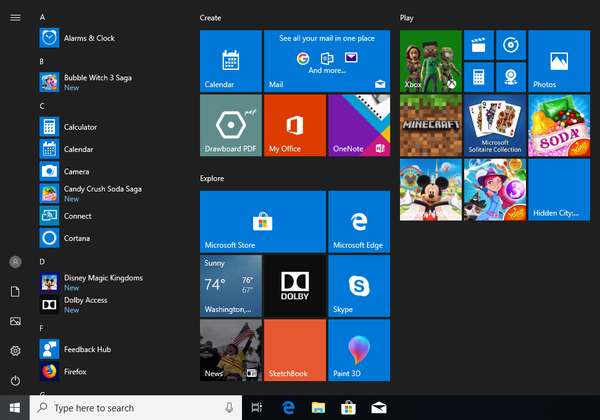600x420 pixels.
Task: Open Dolby Access in the app list
Action: 111,304
